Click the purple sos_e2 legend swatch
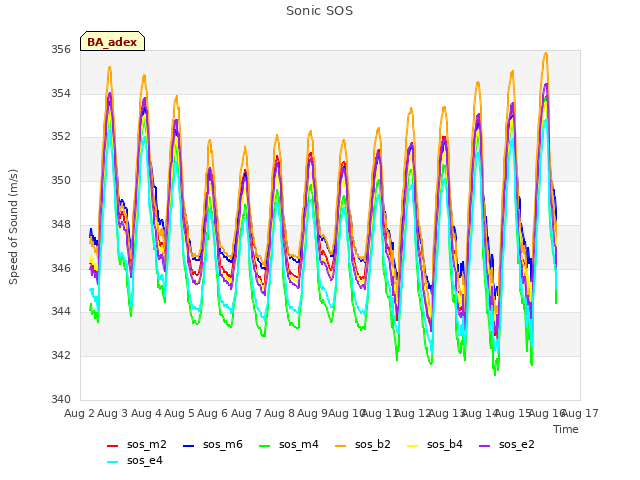 [x=484, y=446]
